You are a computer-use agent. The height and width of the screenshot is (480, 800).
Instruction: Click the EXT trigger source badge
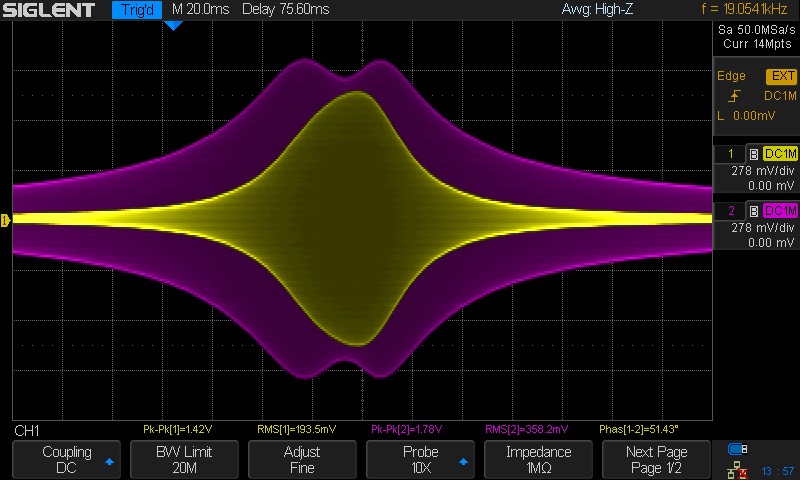coord(780,76)
